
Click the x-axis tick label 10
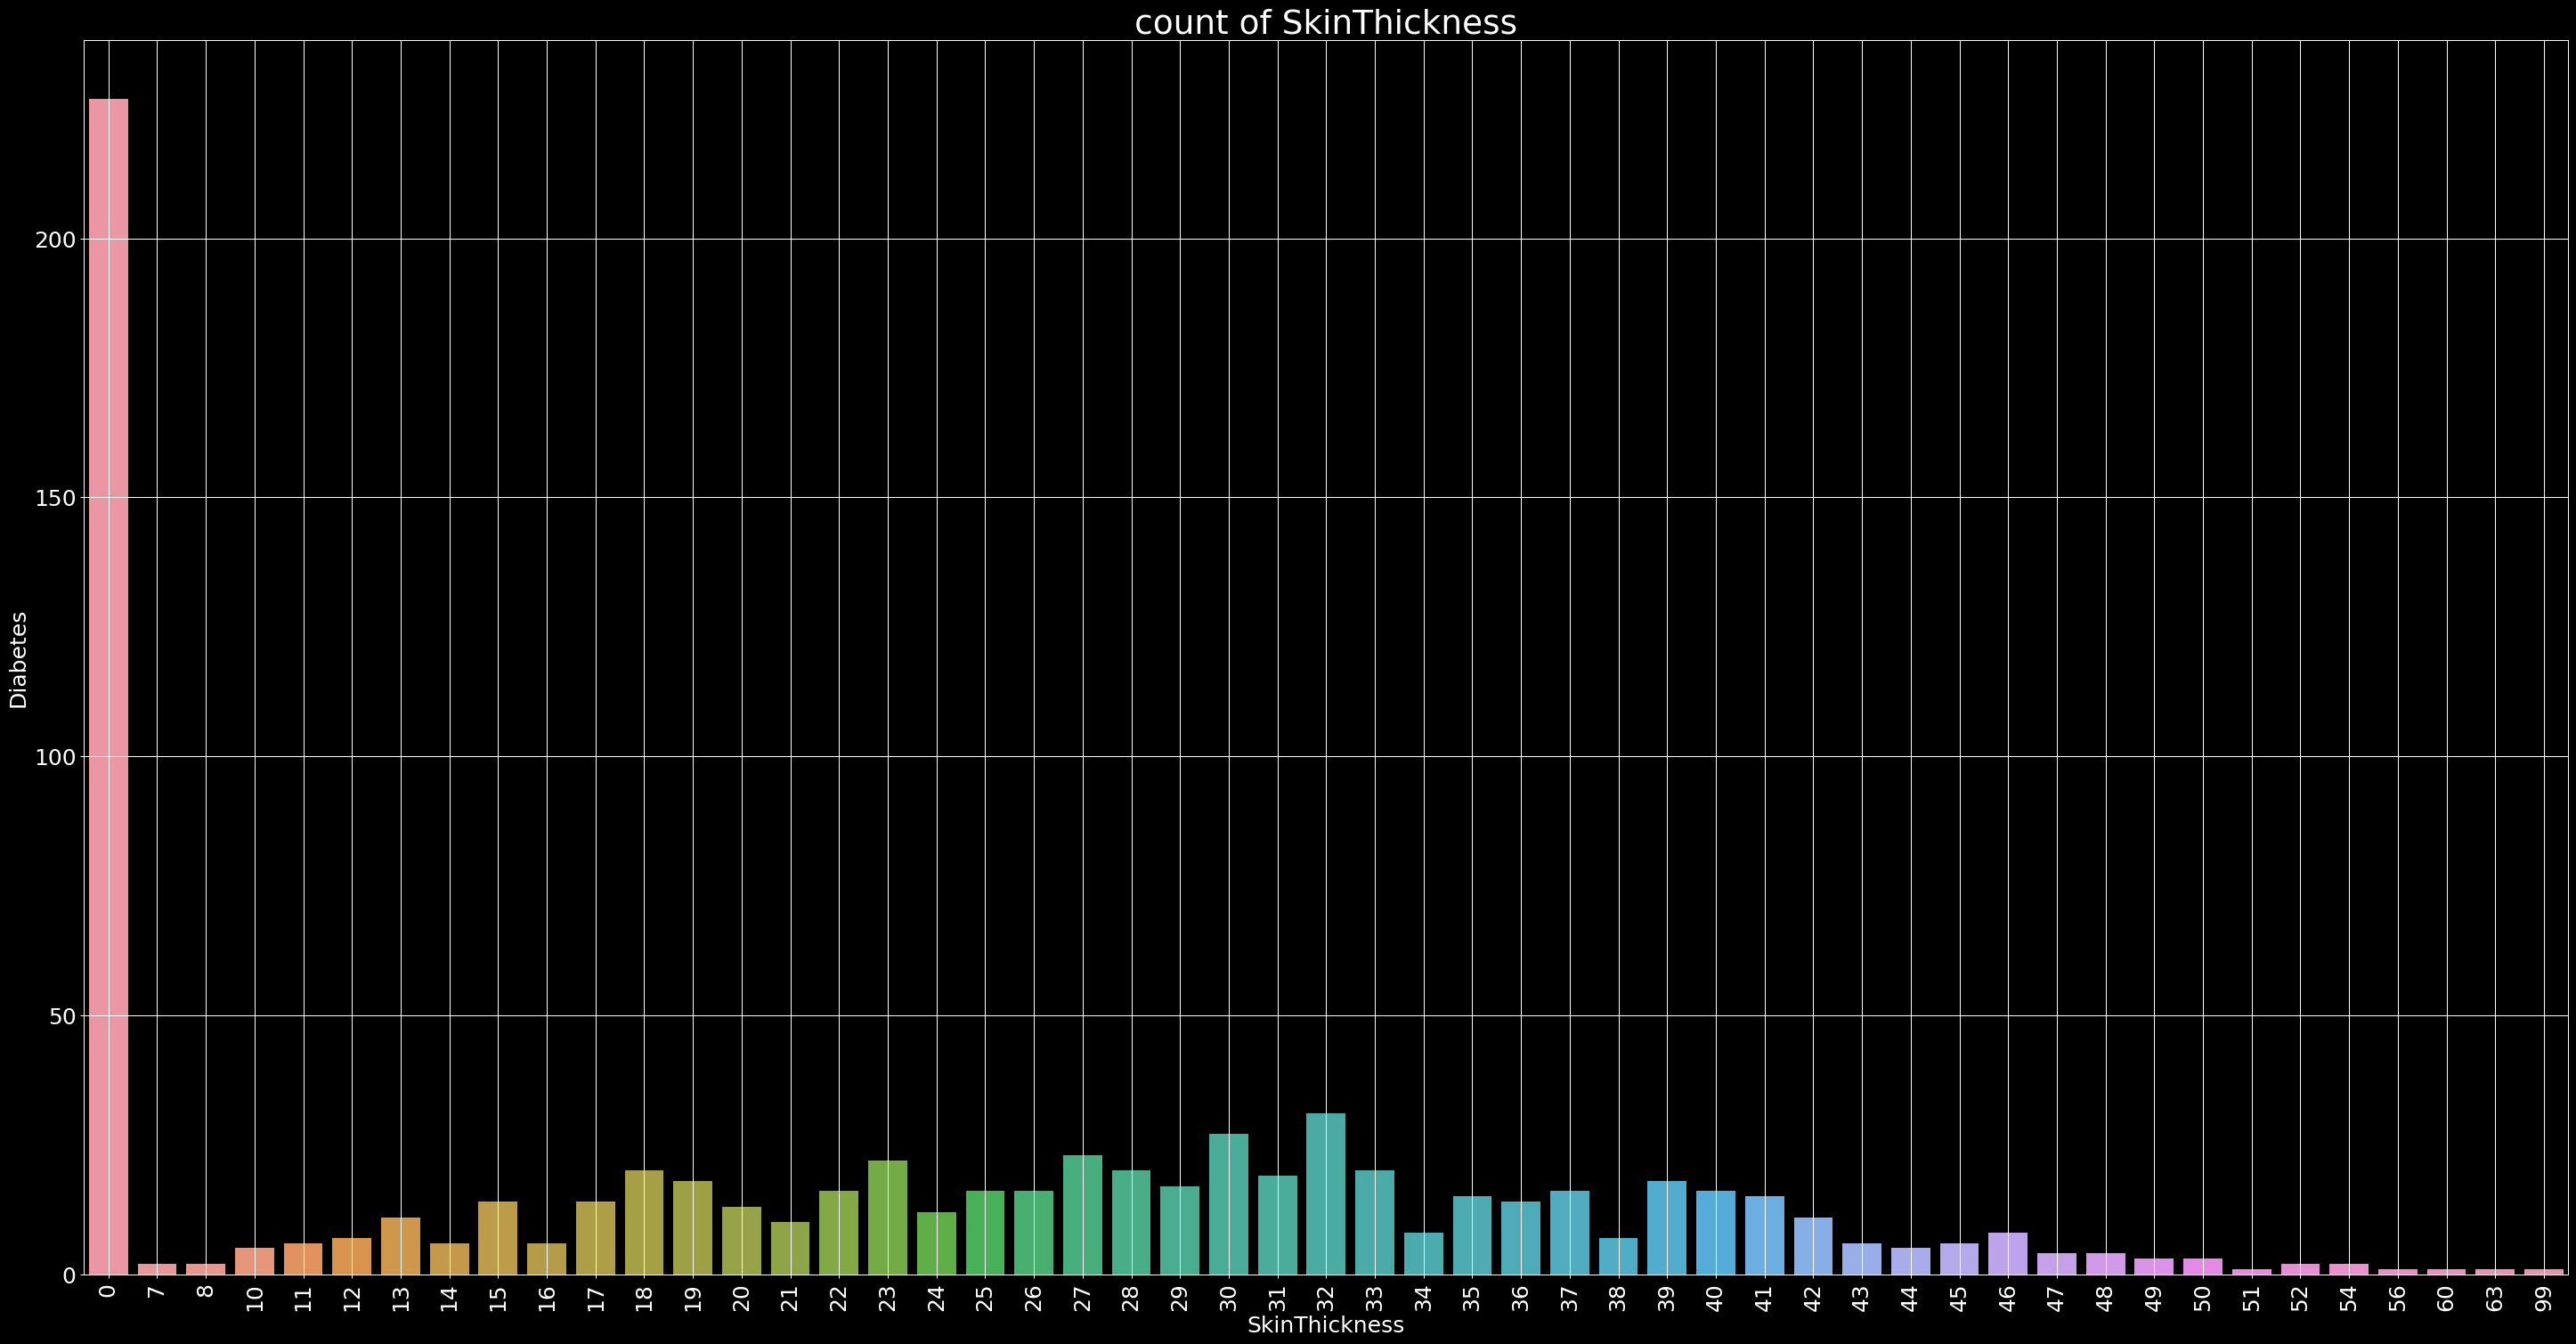click(x=254, y=1298)
